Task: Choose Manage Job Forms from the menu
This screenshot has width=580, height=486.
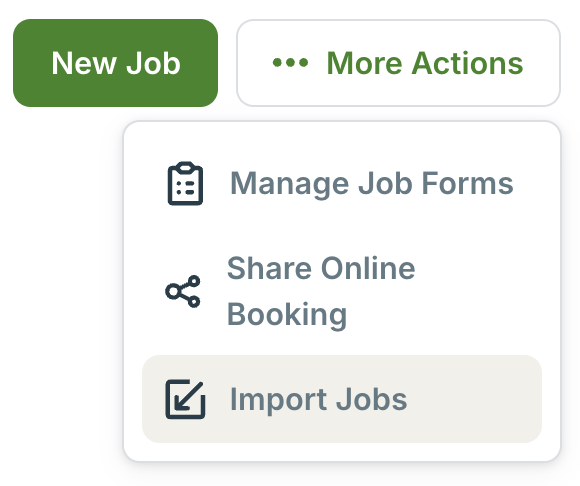Action: [x=342, y=183]
